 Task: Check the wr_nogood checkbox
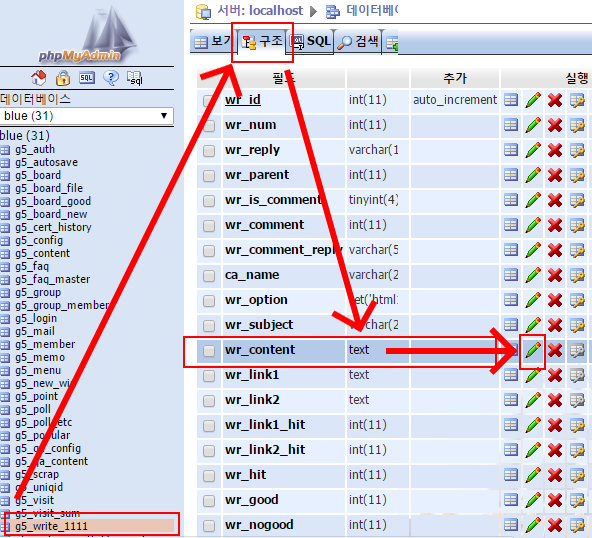[209, 526]
